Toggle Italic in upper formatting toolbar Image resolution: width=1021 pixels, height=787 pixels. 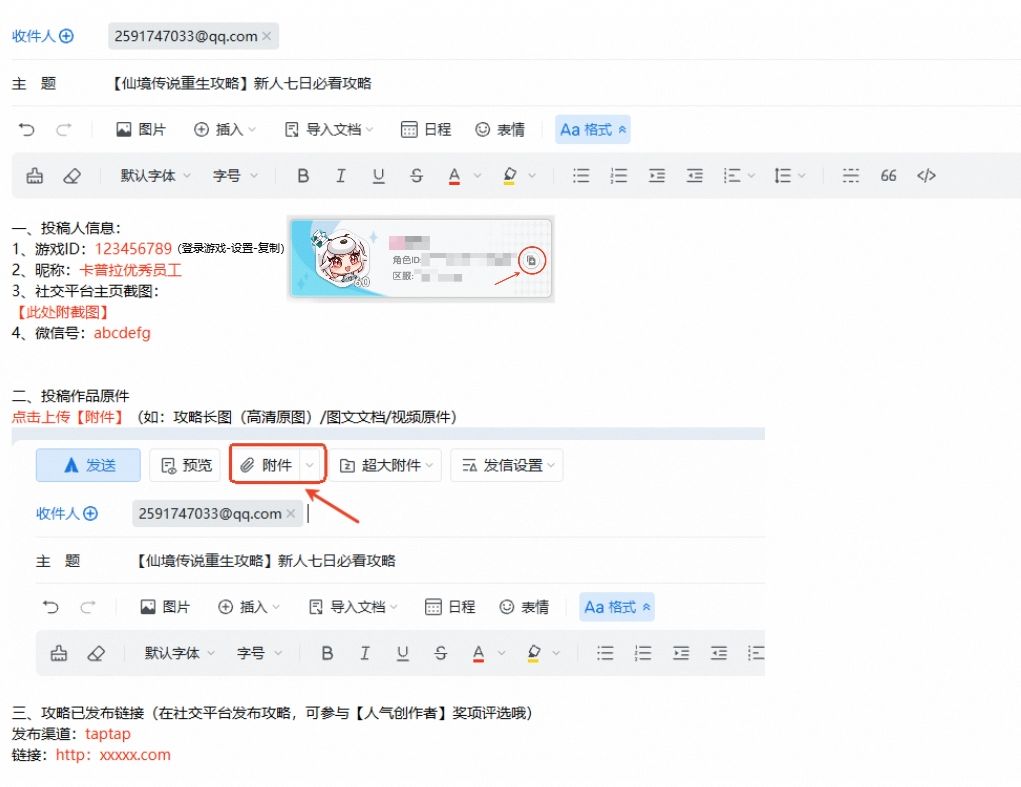(340, 176)
